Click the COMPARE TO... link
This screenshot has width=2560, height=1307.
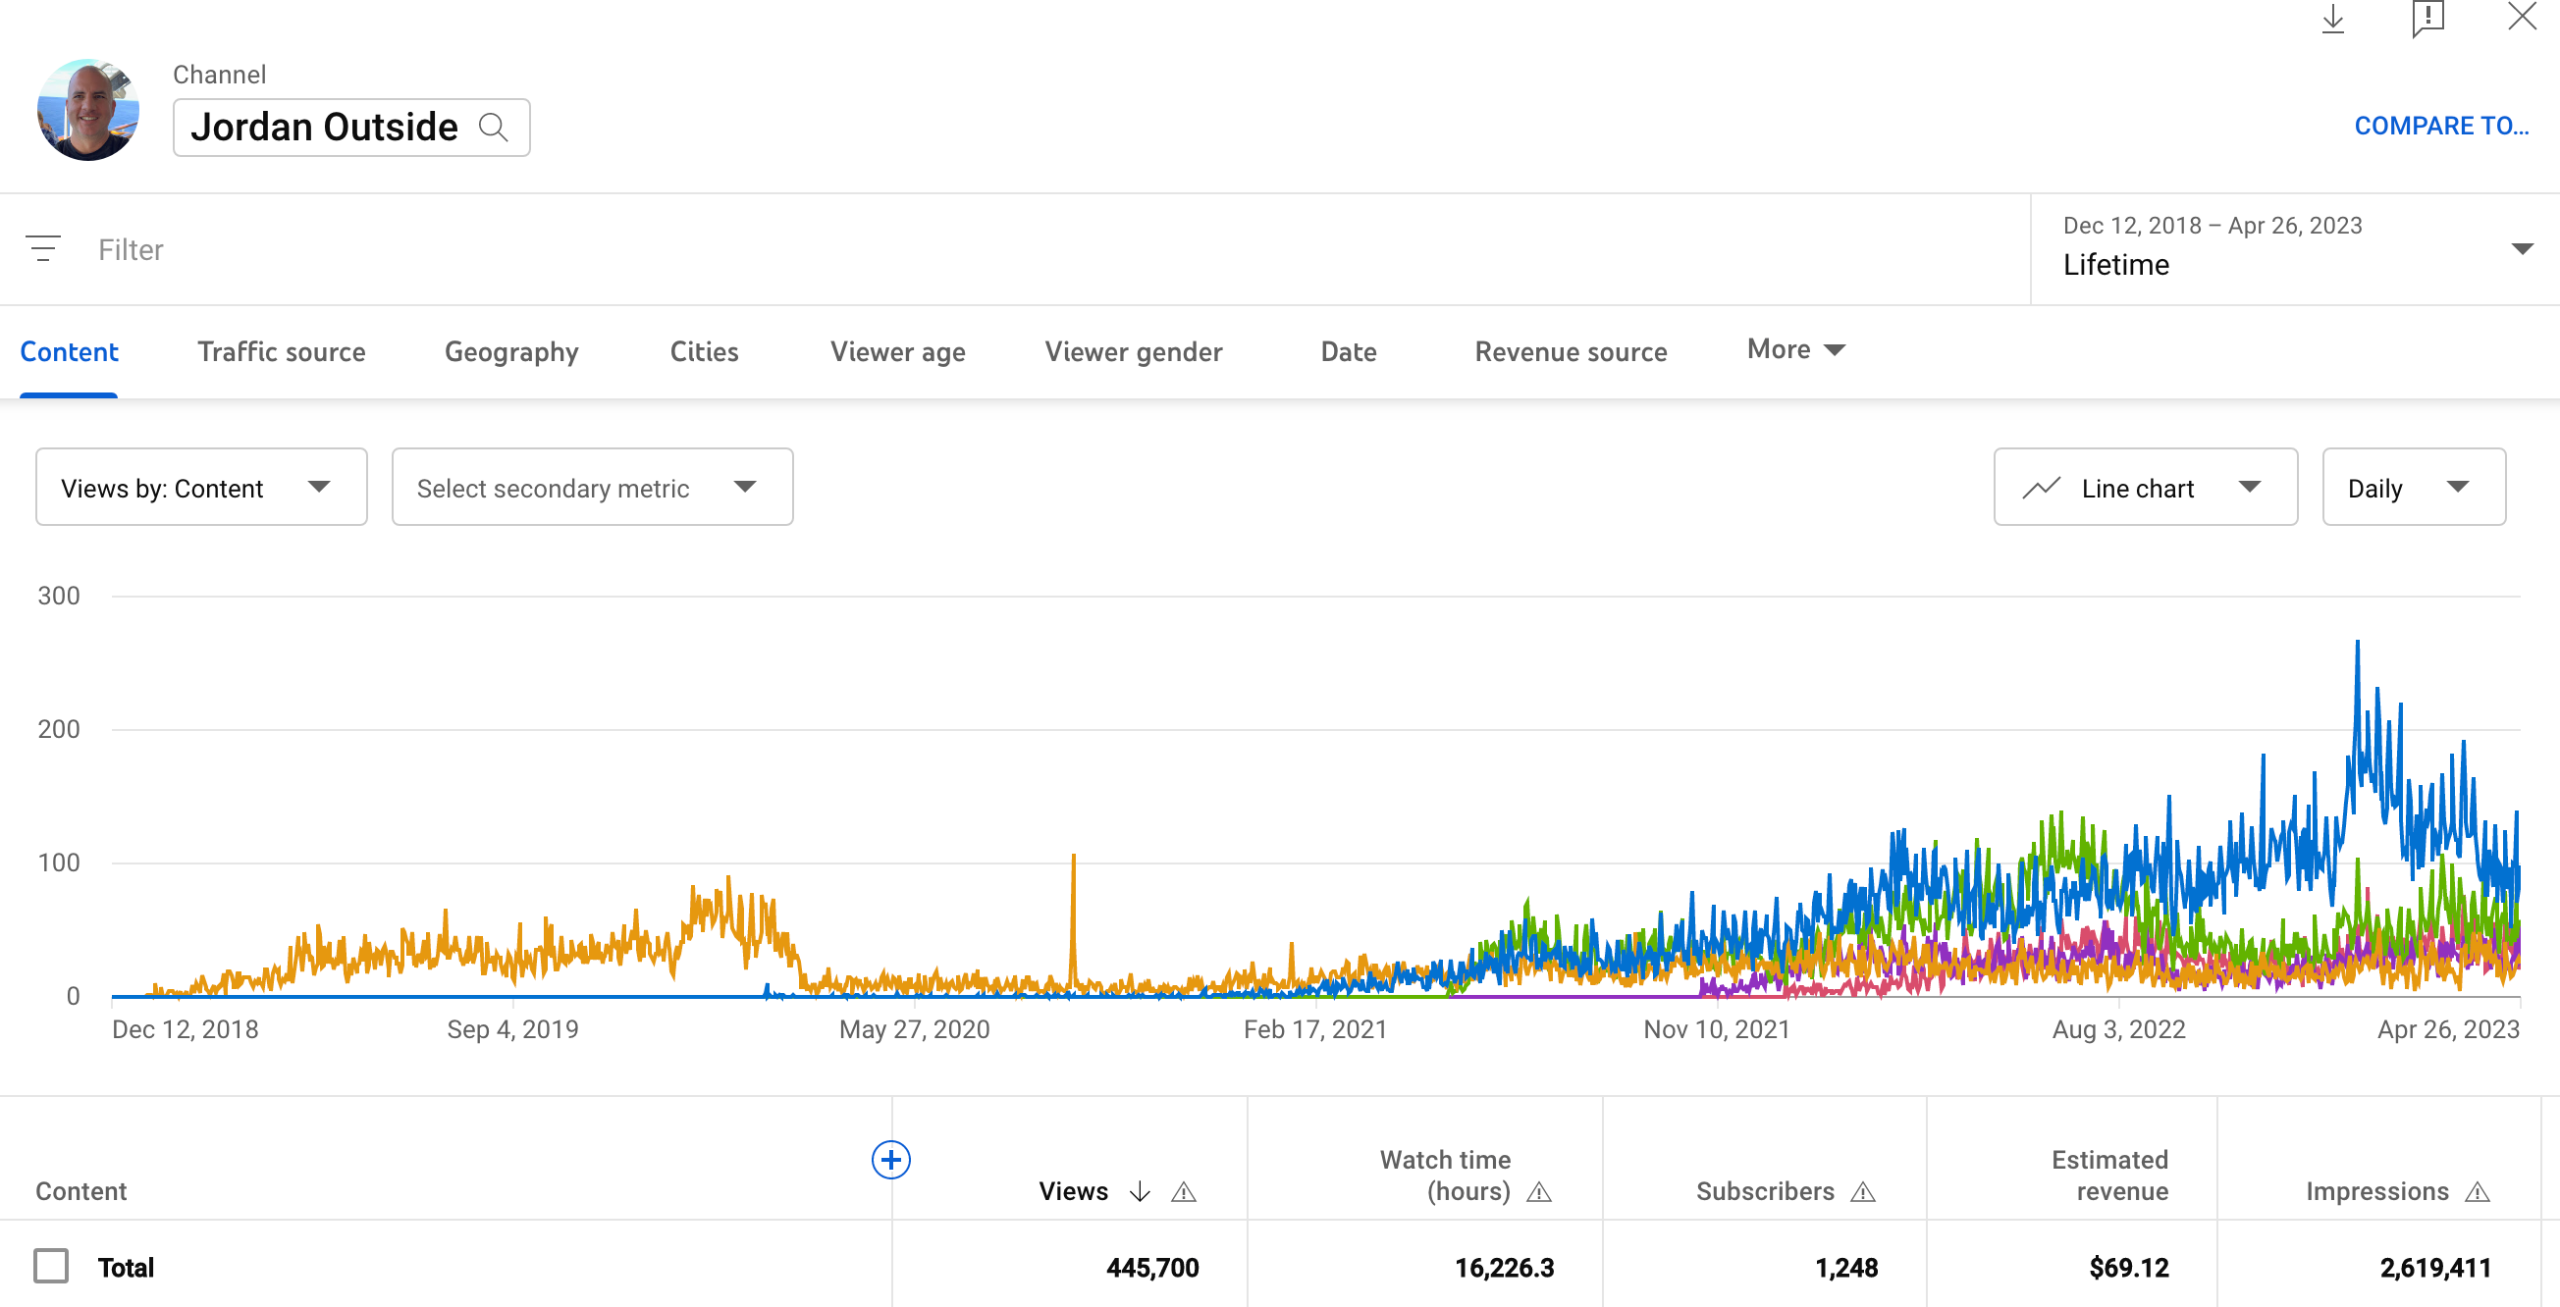[2440, 126]
